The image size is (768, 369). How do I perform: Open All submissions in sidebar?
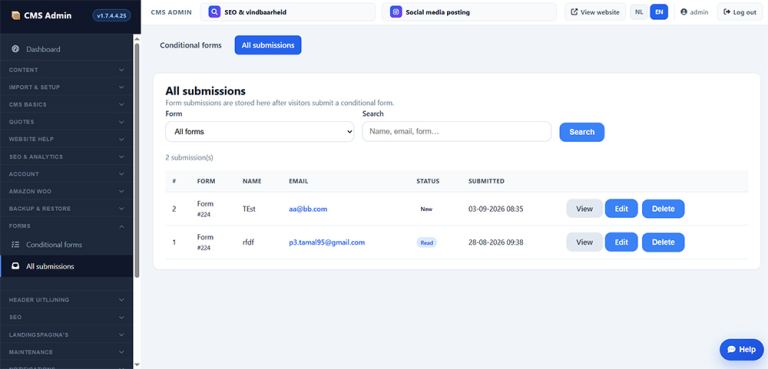click(67, 267)
